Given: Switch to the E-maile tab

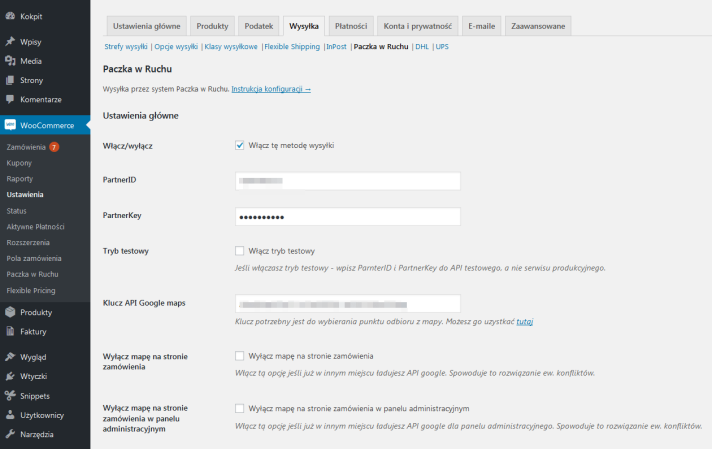Looking at the screenshot, I should pos(482,26).
